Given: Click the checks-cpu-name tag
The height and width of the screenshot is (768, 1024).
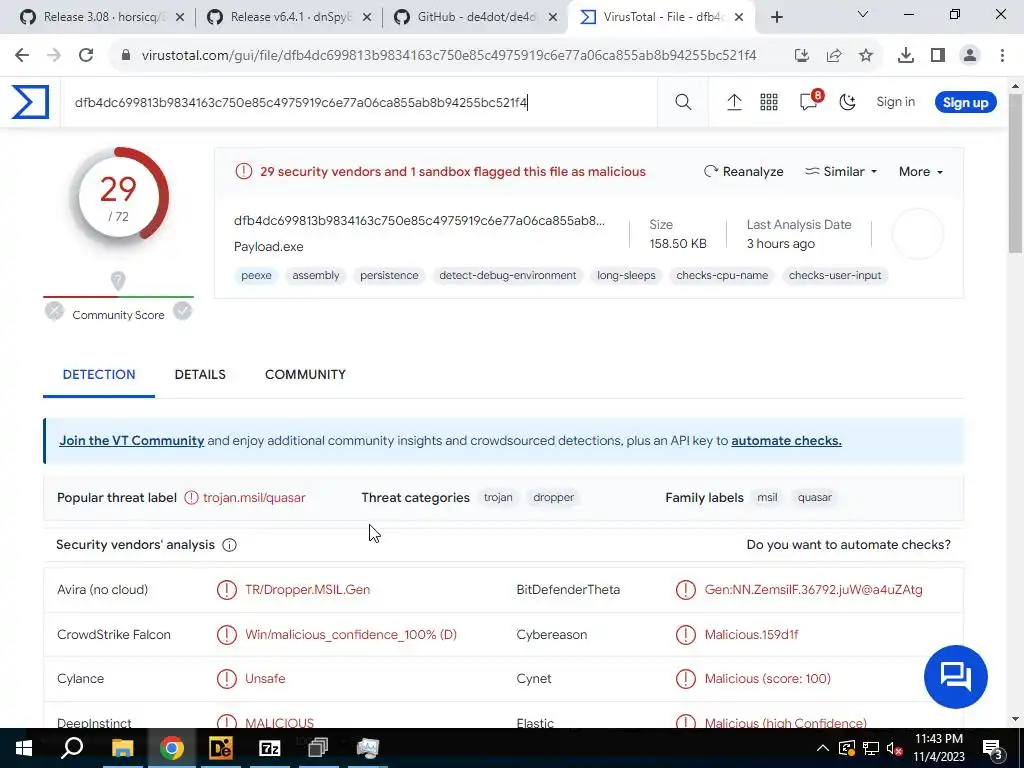Looking at the screenshot, I should (x=722, y=276).
